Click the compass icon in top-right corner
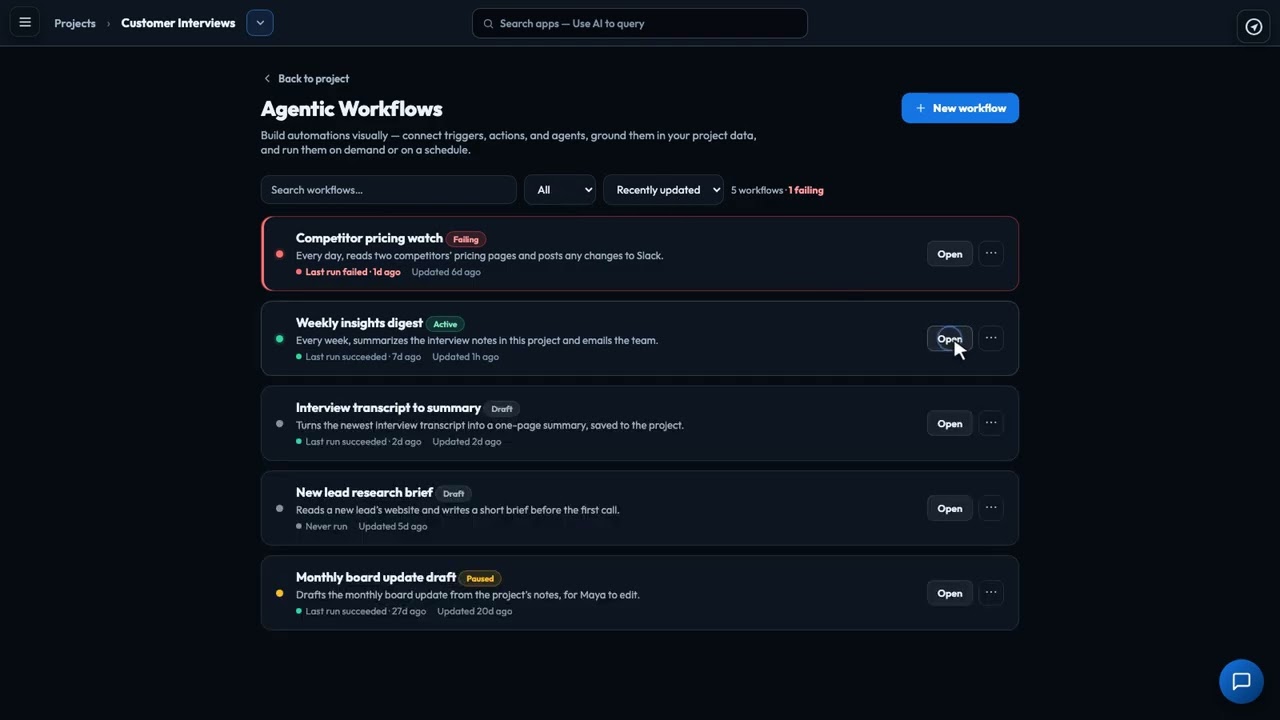Viewport: 1280px width, 720px height. (1253, 27)
